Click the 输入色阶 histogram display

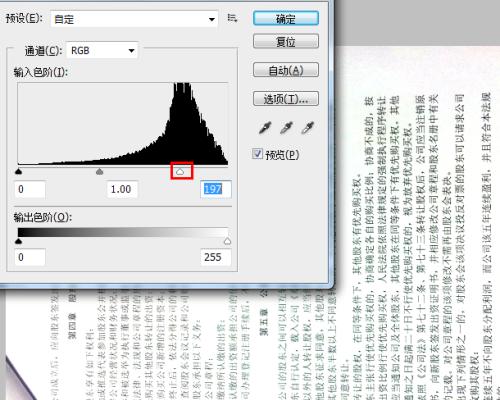pos(123,124)
